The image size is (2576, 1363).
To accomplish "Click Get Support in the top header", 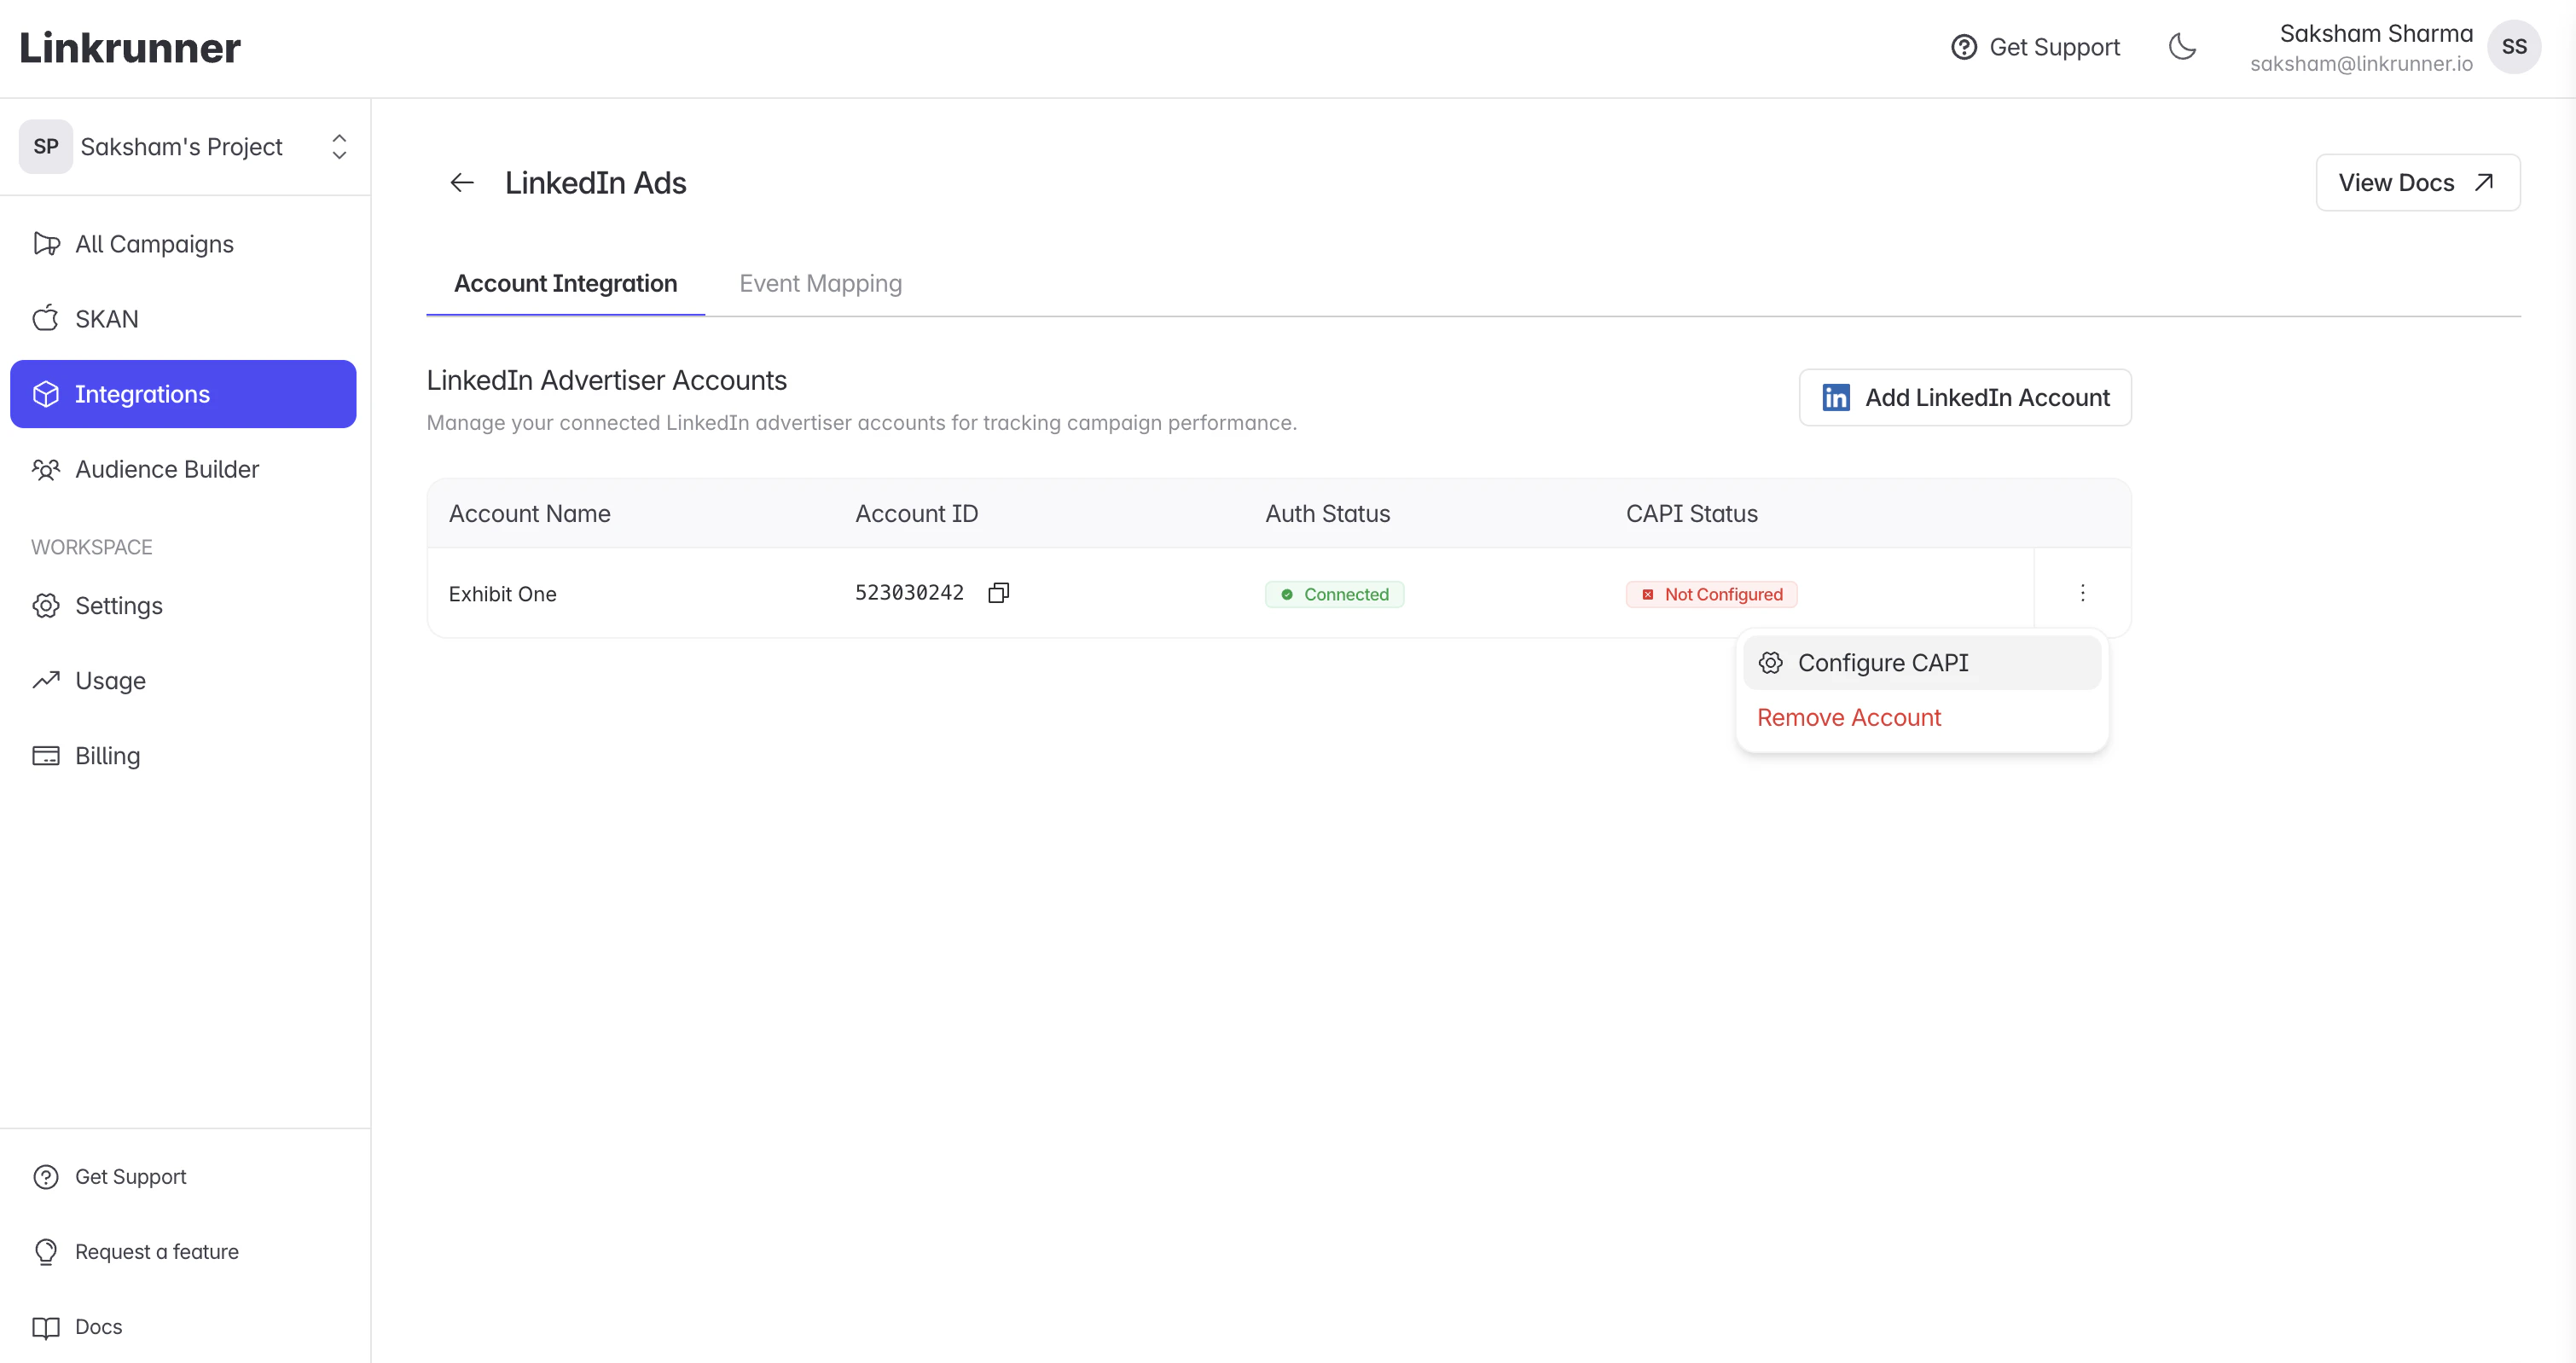I will click(x=2034, y=47).
